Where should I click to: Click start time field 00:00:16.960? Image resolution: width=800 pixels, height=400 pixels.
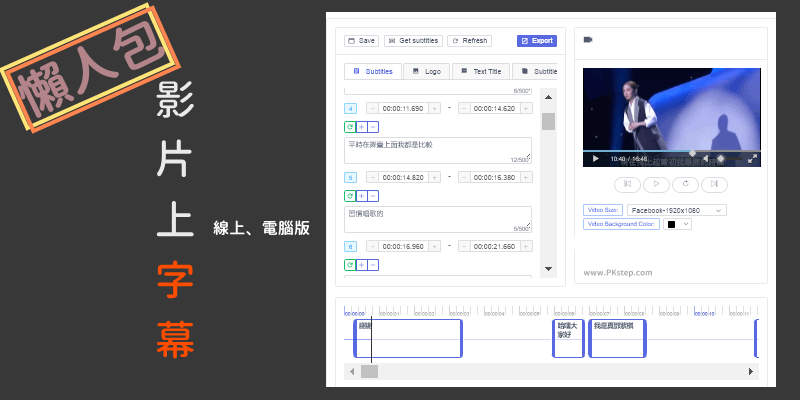404,246
